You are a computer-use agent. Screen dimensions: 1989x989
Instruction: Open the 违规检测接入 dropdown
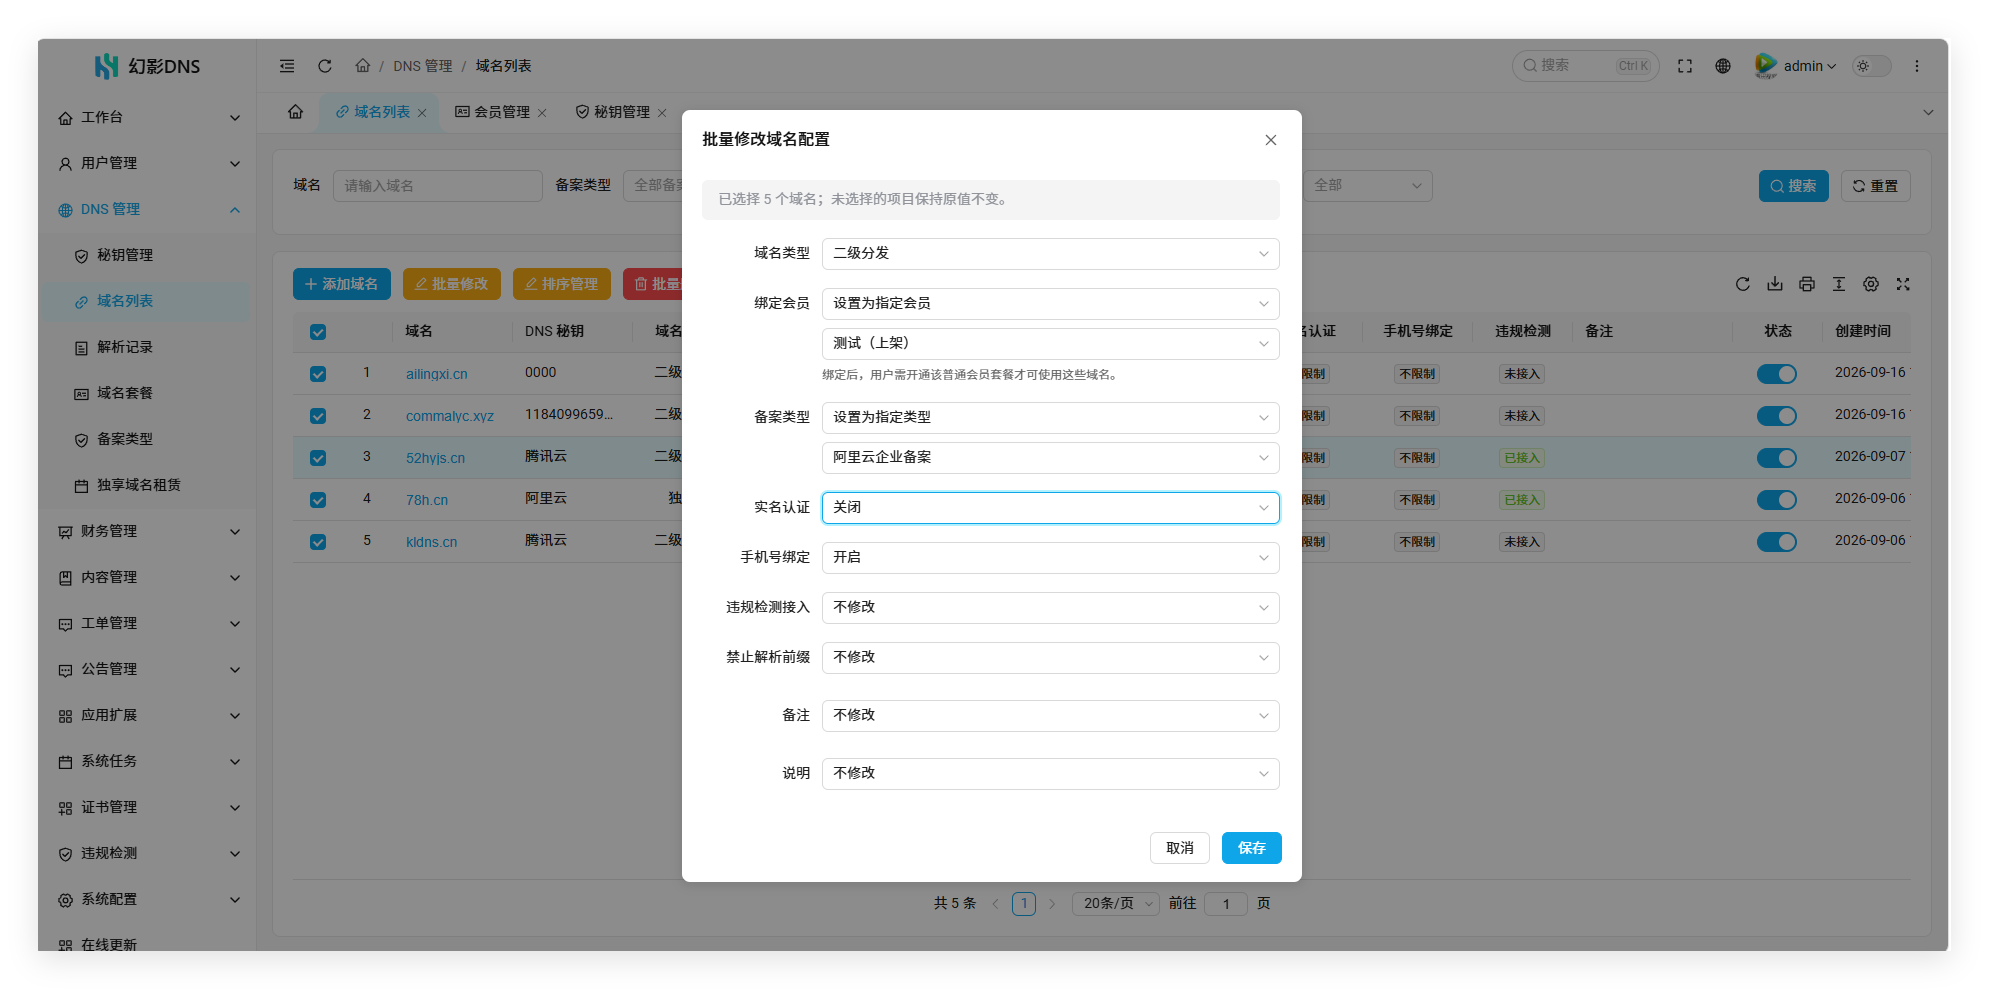coord(1050,608)
